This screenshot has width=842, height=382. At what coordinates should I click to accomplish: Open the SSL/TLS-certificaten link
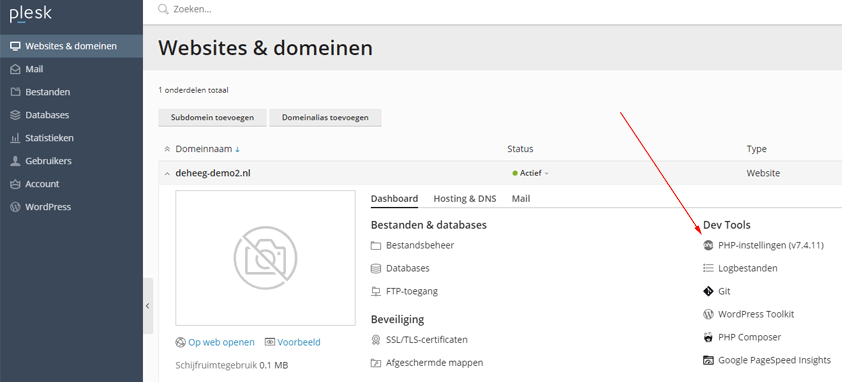[427, 340]
